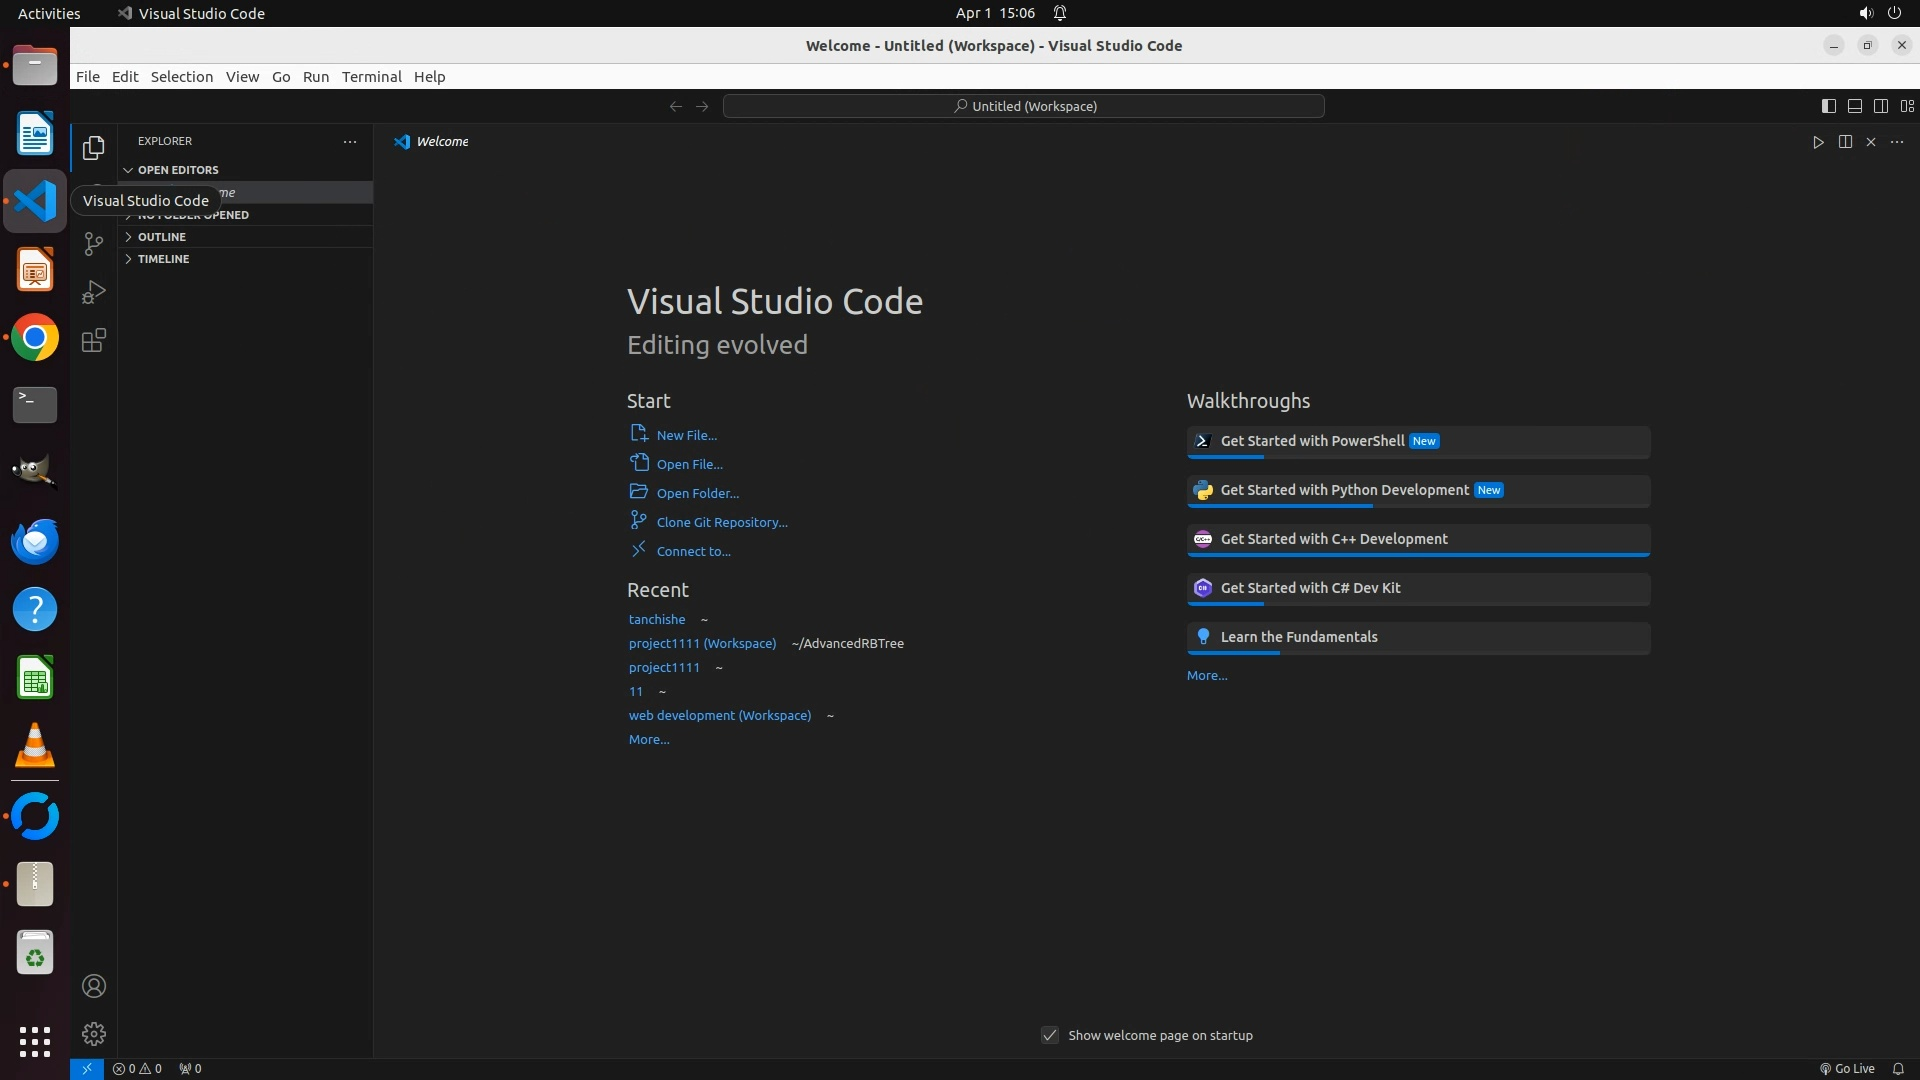Click the Go Live status bar button
The height and width of the screenshot is (1080, 1920).
coord(1847,1068)
